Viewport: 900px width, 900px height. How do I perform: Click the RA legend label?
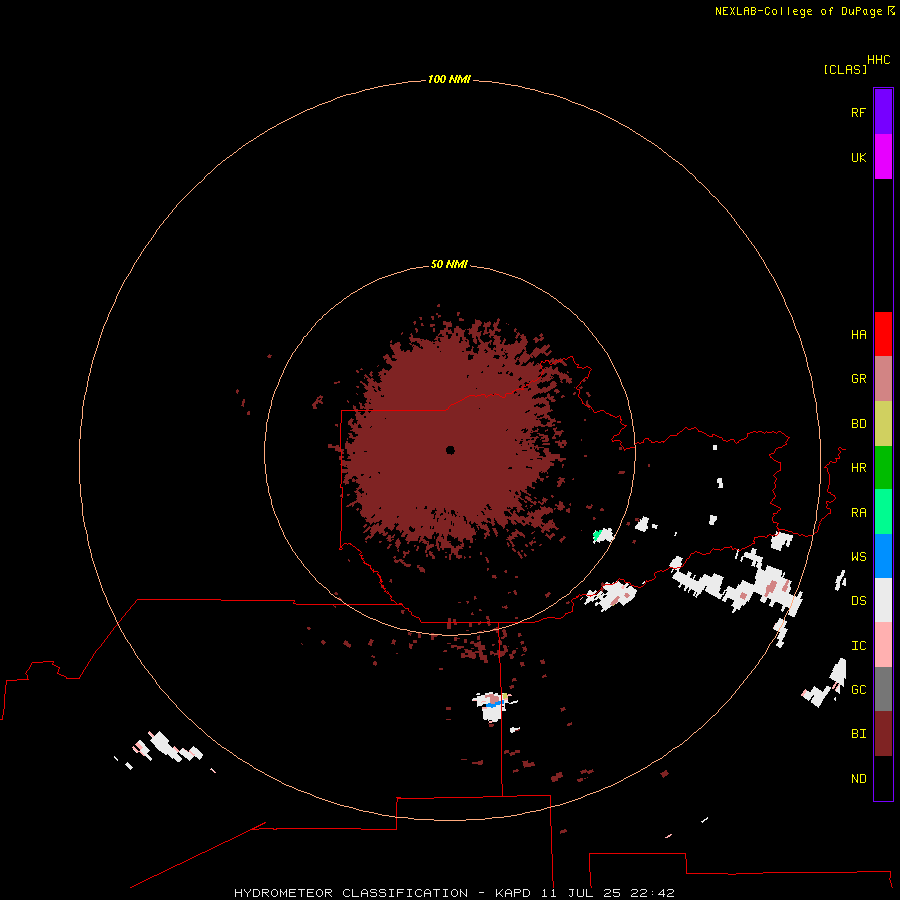click(x=858, y=513)
